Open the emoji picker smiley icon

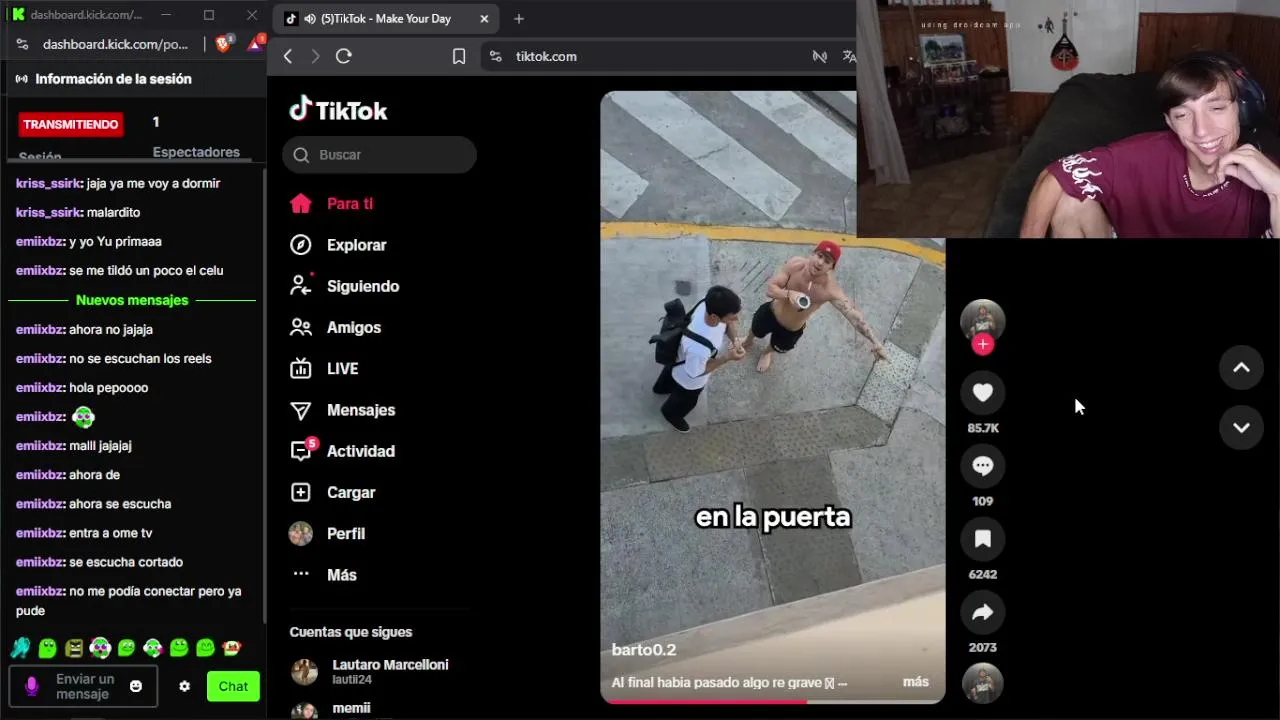tap(136, 686)
